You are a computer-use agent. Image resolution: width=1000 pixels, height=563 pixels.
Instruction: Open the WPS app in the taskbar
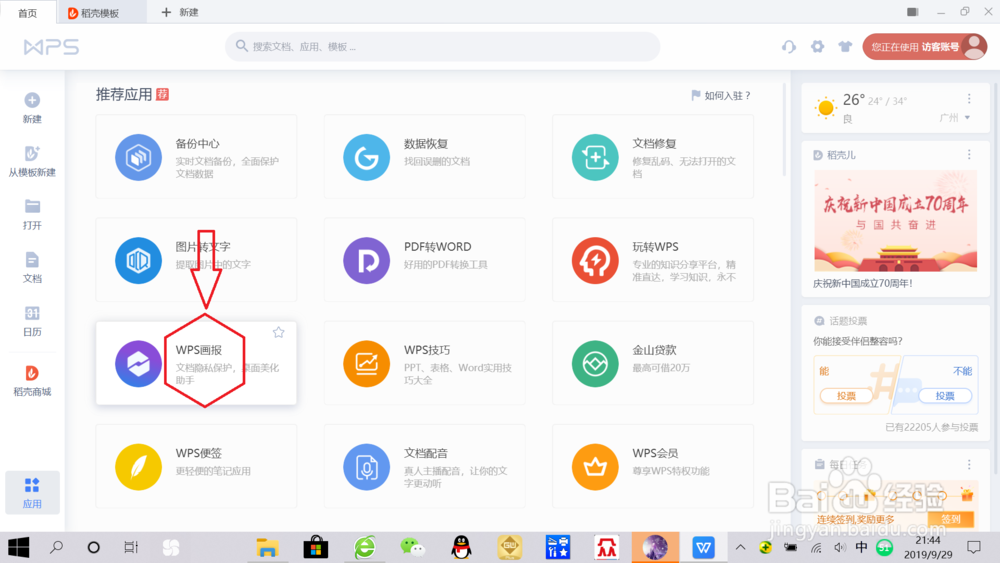[x=703, y=547]
